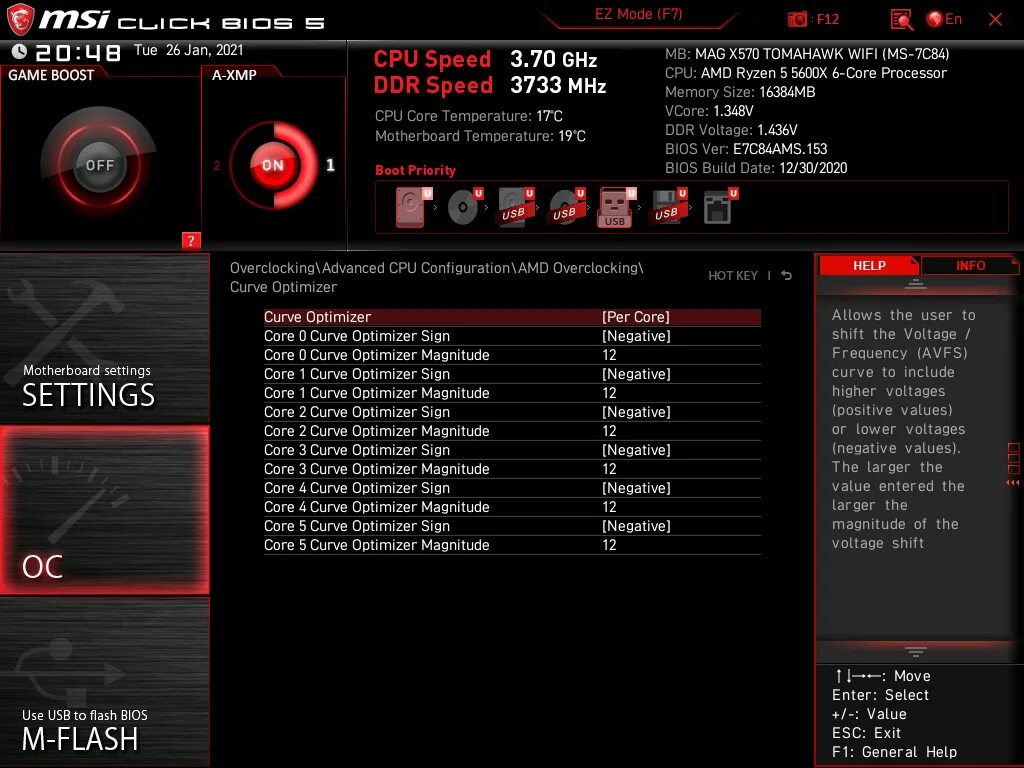Toggle the Game Boost OFF knob
The height and width of the screenshot is (768, 1024).
click(99, 165)
